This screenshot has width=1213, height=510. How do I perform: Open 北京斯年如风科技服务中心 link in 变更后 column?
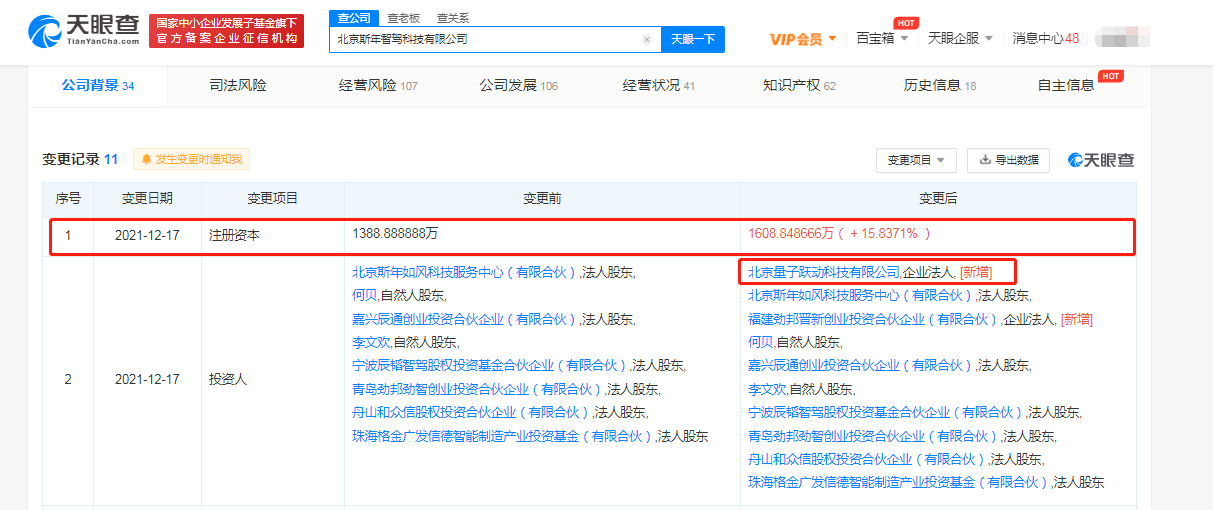pyautogui.click(x=861, y=295)
